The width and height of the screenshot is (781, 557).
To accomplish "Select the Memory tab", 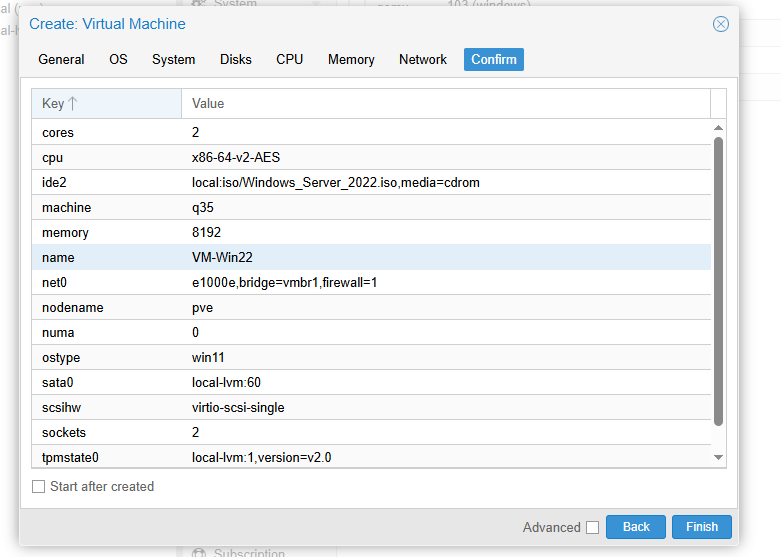I will pyautogui.click(x=351, y=60).
